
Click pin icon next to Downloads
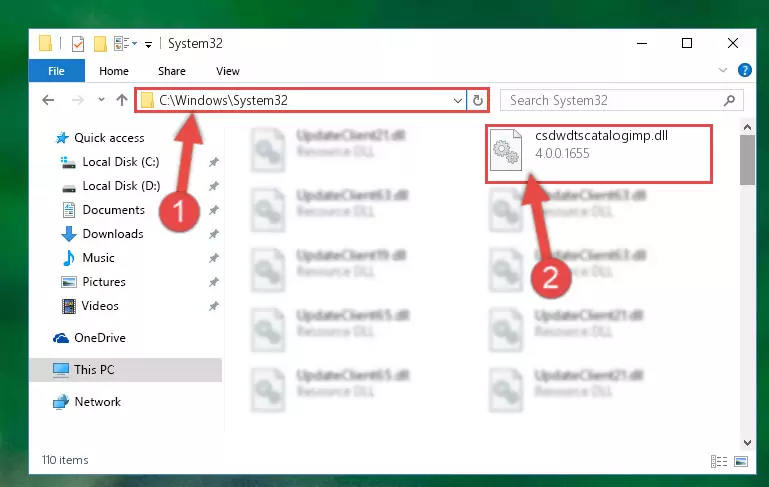tap(213, 234)
